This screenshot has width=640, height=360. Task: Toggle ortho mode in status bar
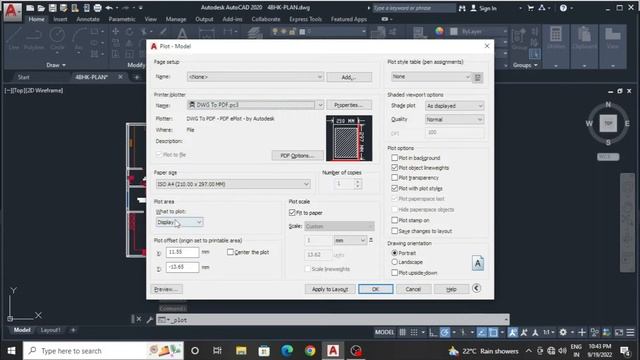point(433,332)
